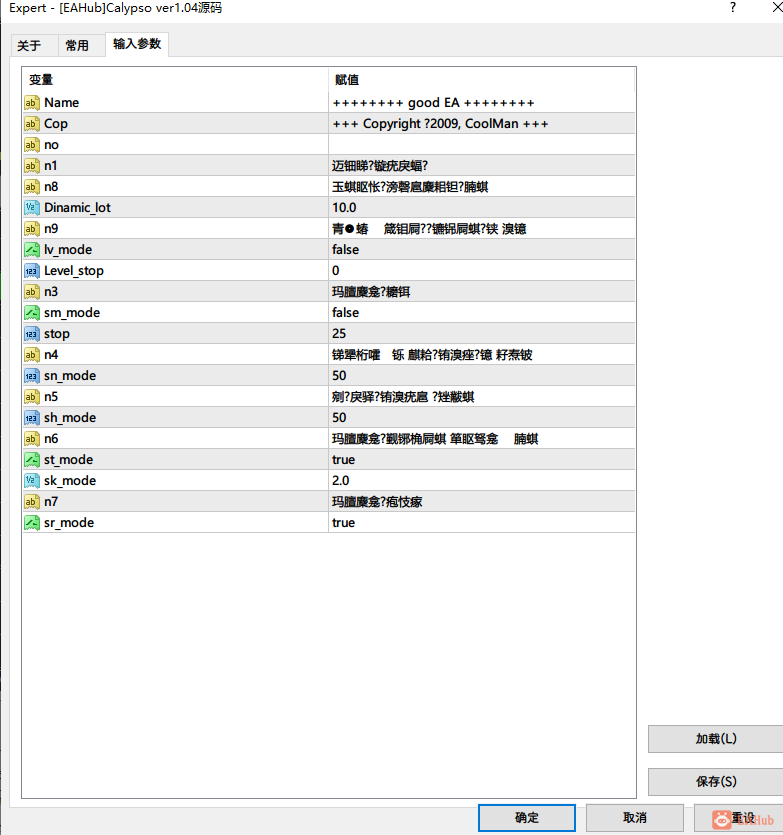Screen dimensions: 783x835
Task: Click the boolean icon beside lv_mode
Action: pos(32,250)
